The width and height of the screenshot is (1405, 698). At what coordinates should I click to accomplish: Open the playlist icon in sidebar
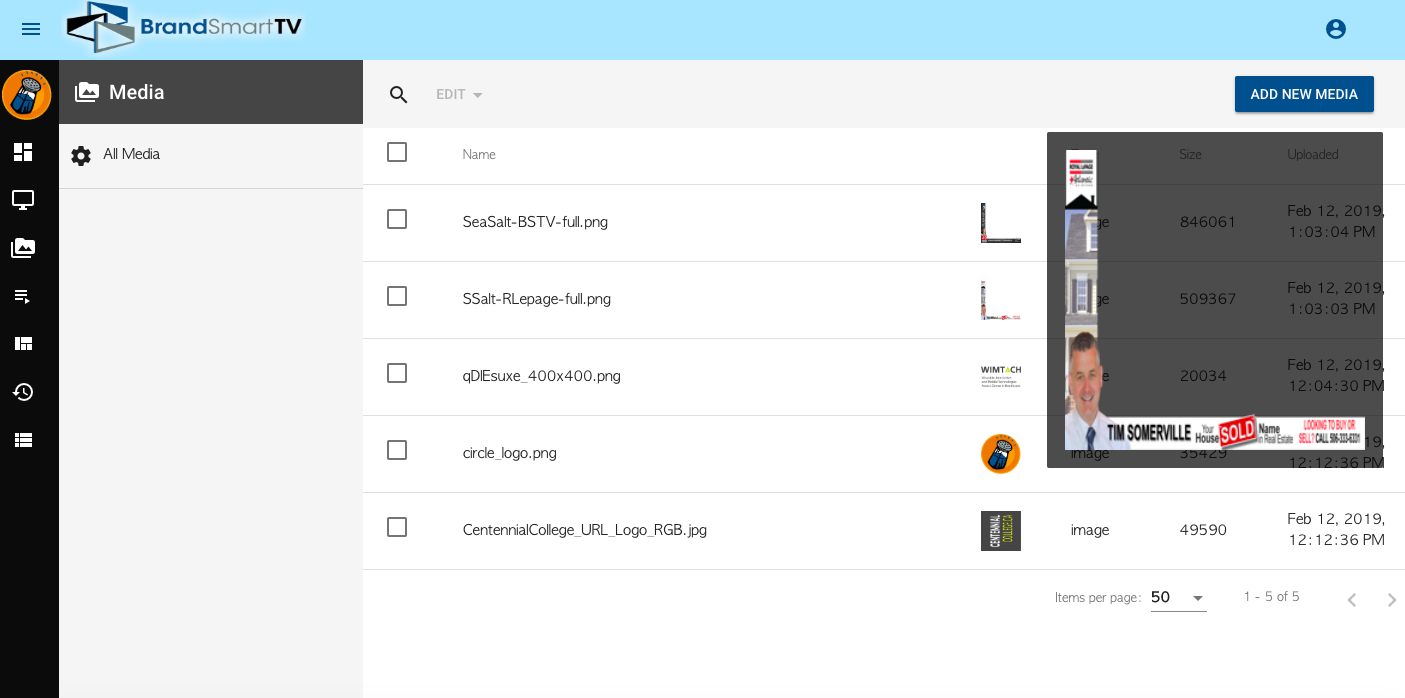(23, 296)
